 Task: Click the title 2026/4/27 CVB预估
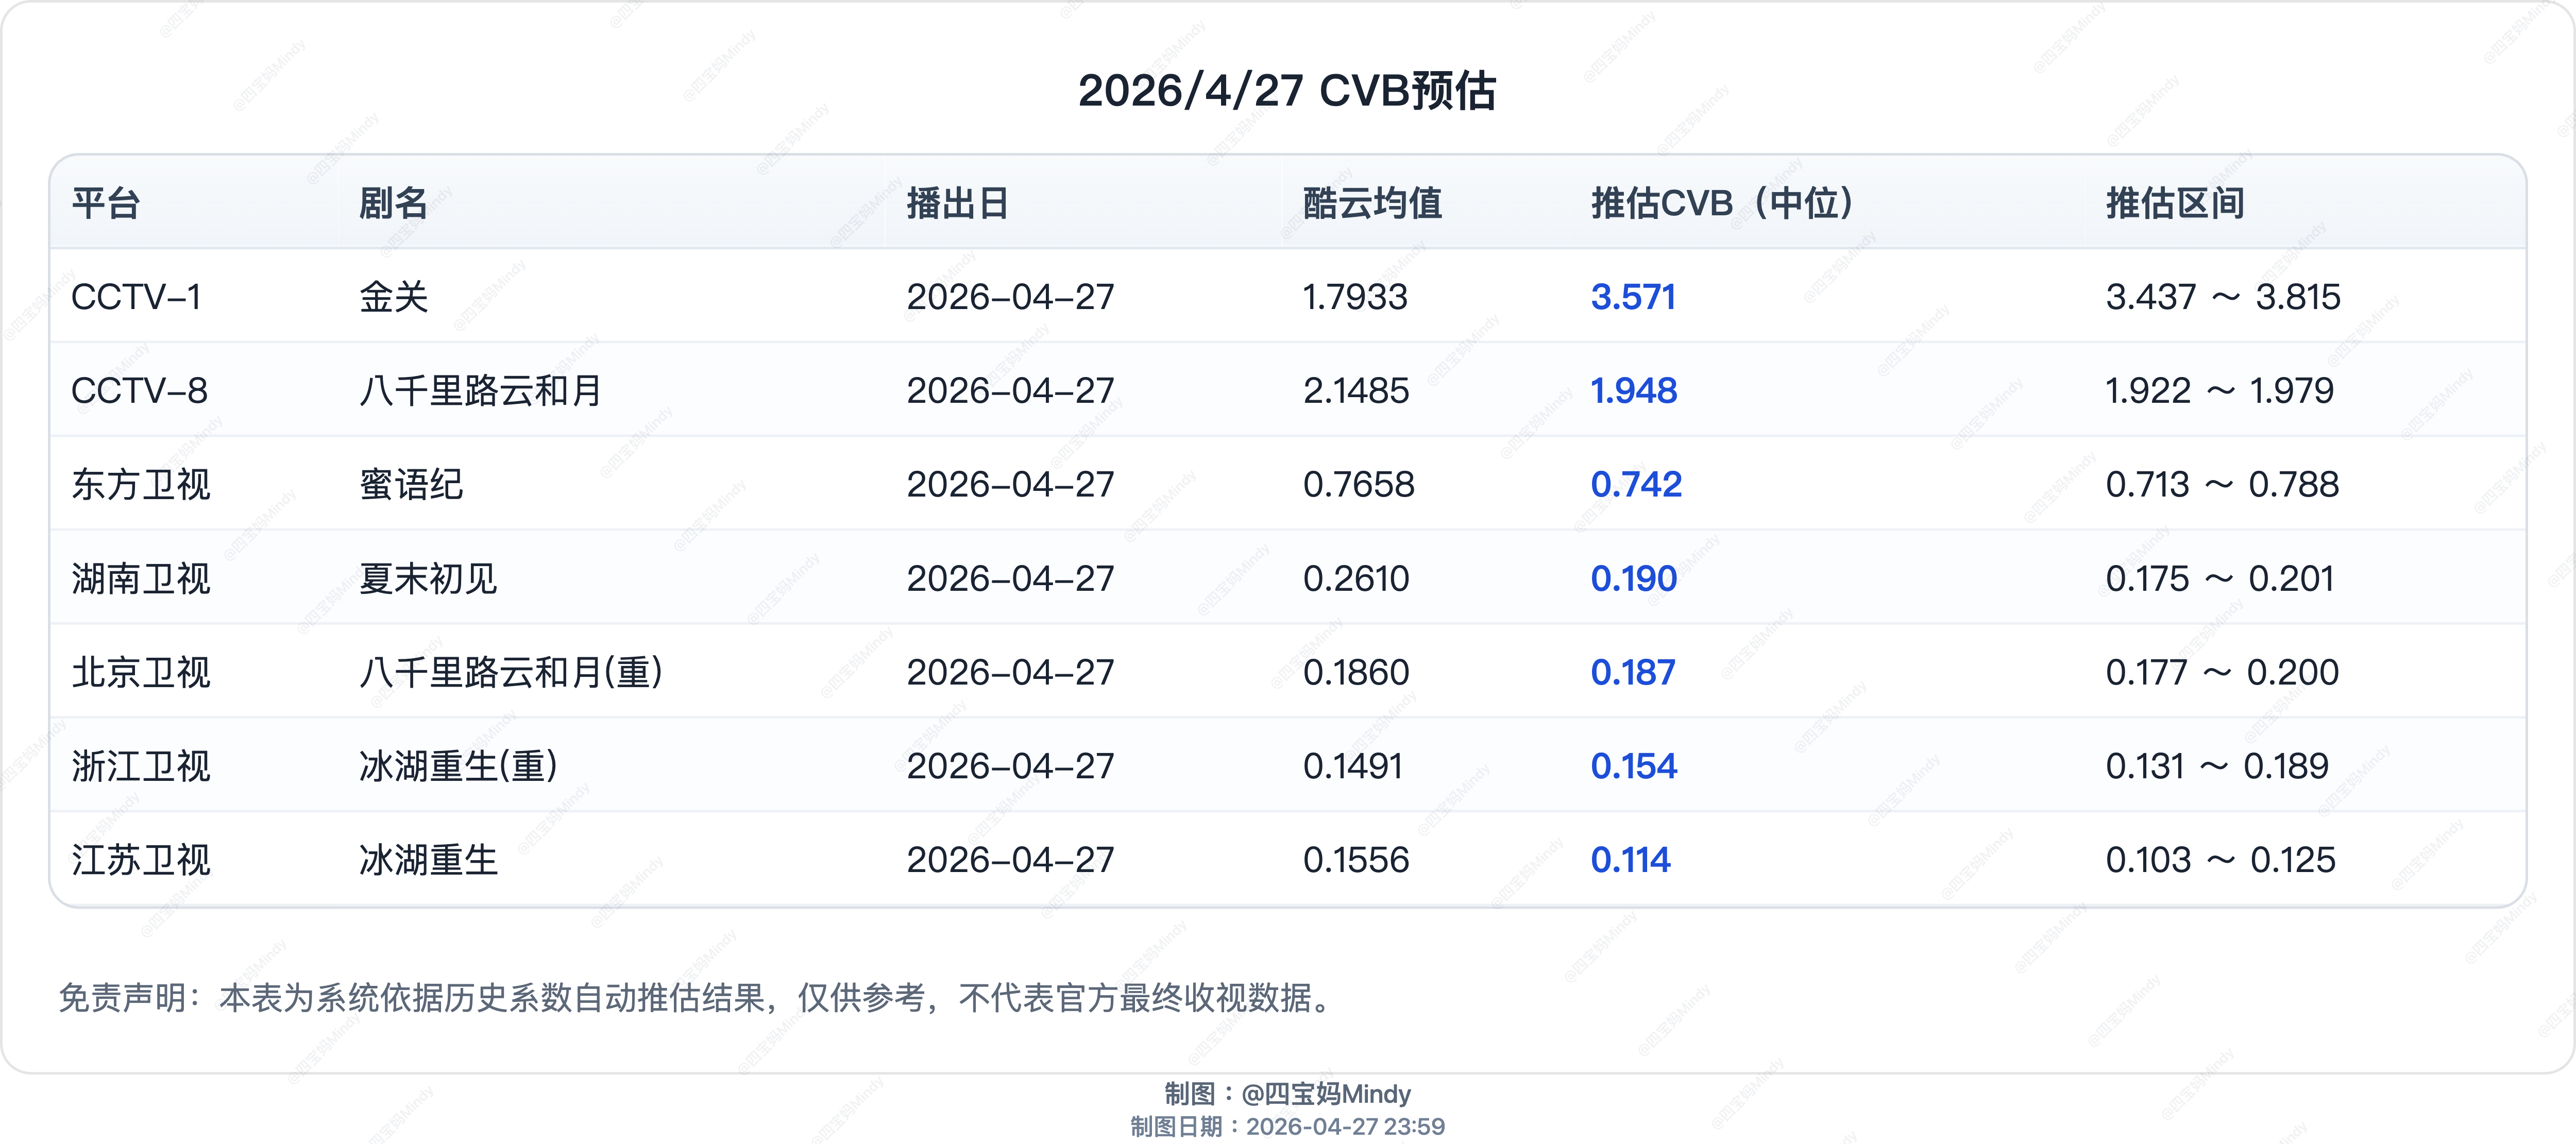pyautogui.click(x=1287, y=91)
